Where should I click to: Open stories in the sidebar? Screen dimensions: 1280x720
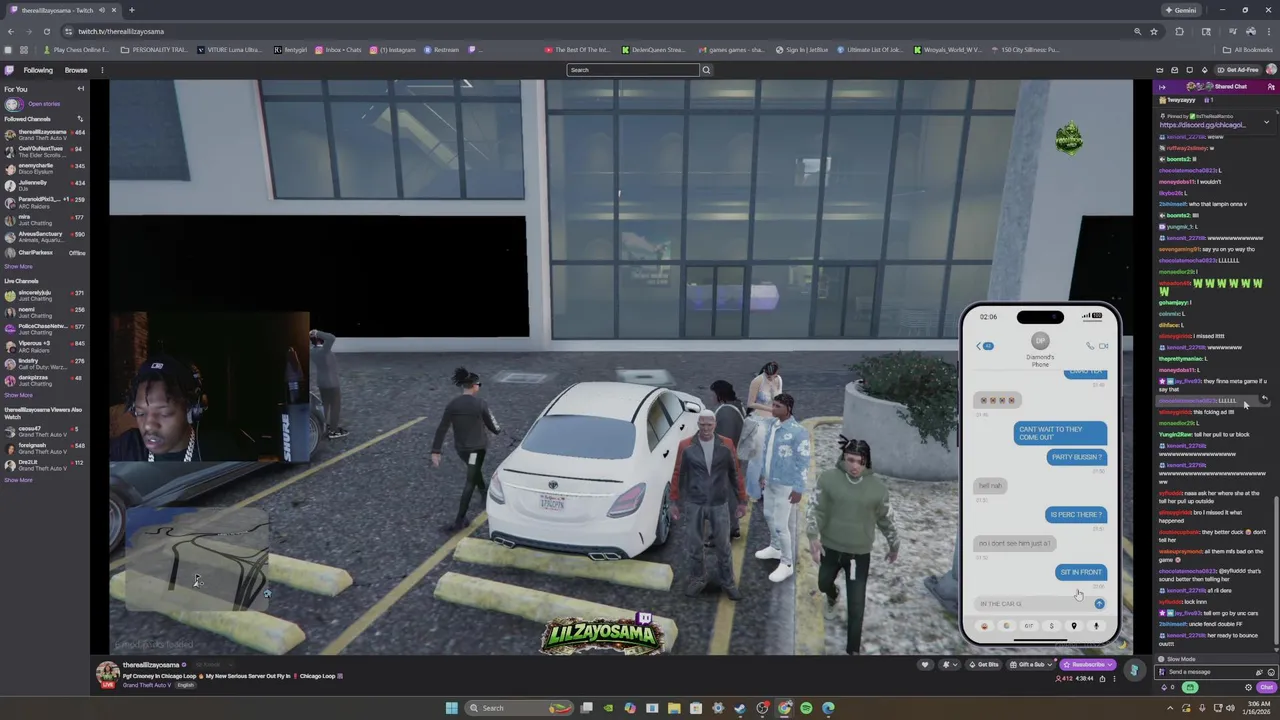tap(44, 104)
